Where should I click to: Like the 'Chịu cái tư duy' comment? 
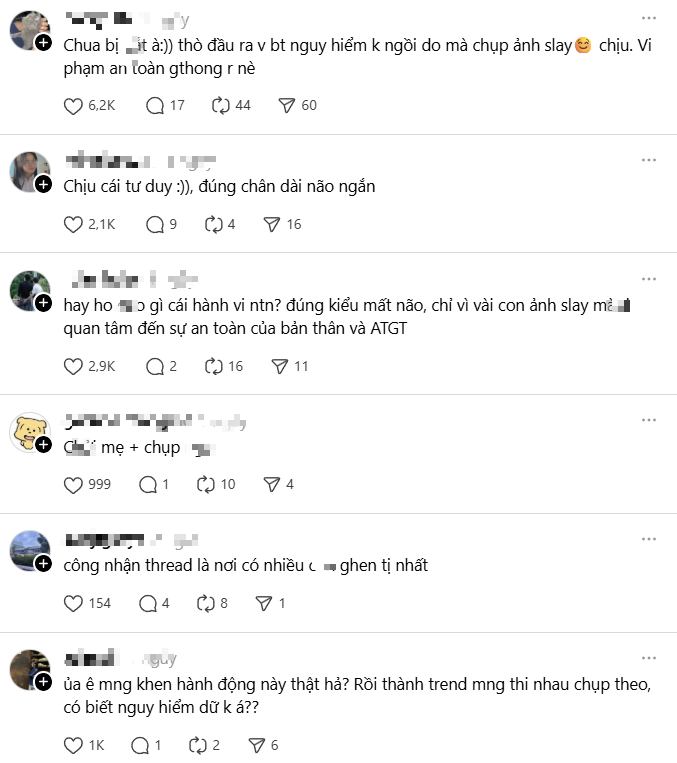tap(73, 225)
